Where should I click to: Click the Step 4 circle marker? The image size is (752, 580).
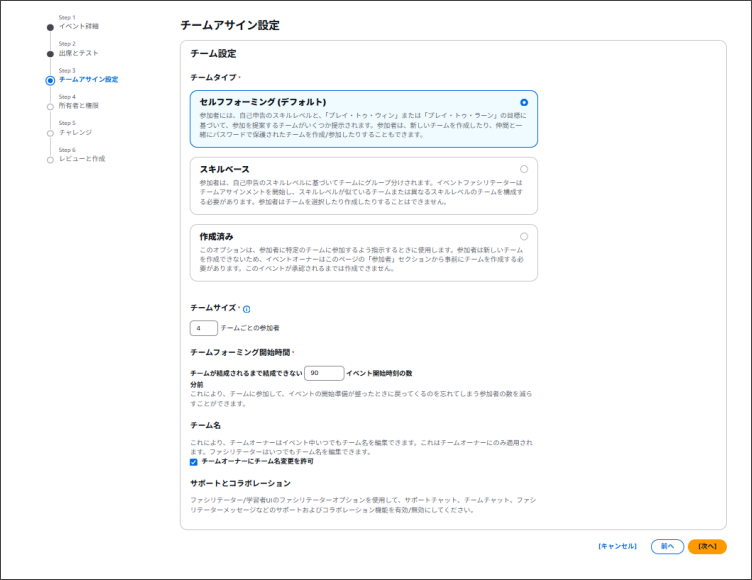point(50,105)
